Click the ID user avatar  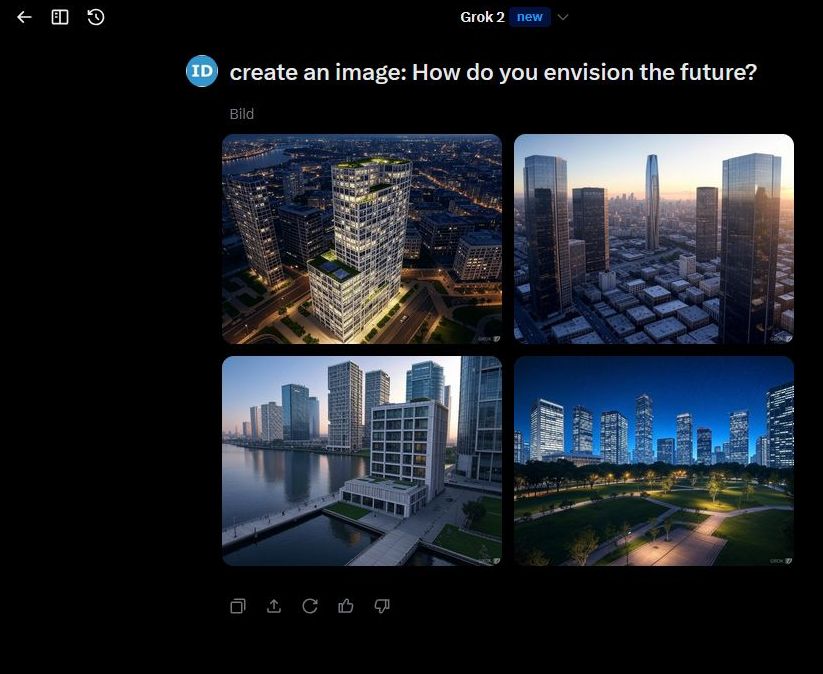202,71
